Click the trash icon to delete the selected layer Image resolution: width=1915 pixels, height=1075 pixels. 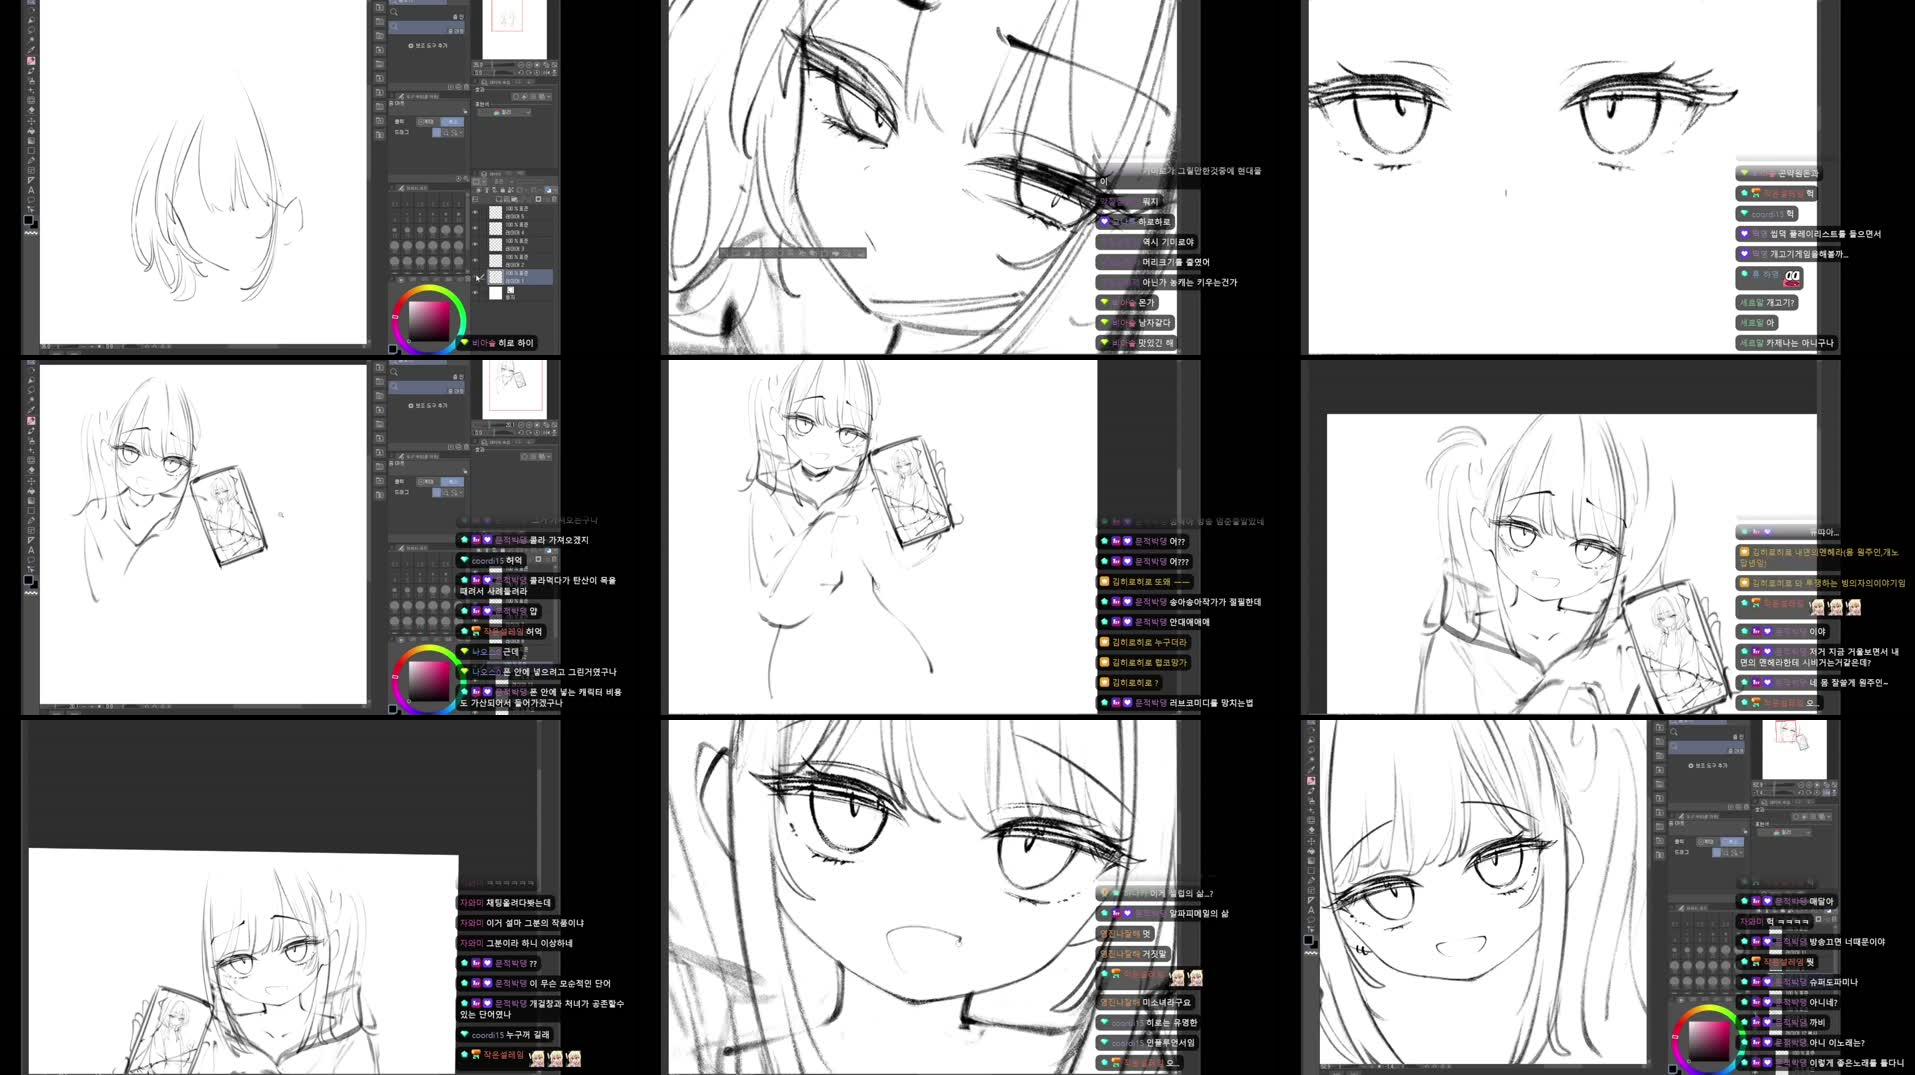pos(555,199)
